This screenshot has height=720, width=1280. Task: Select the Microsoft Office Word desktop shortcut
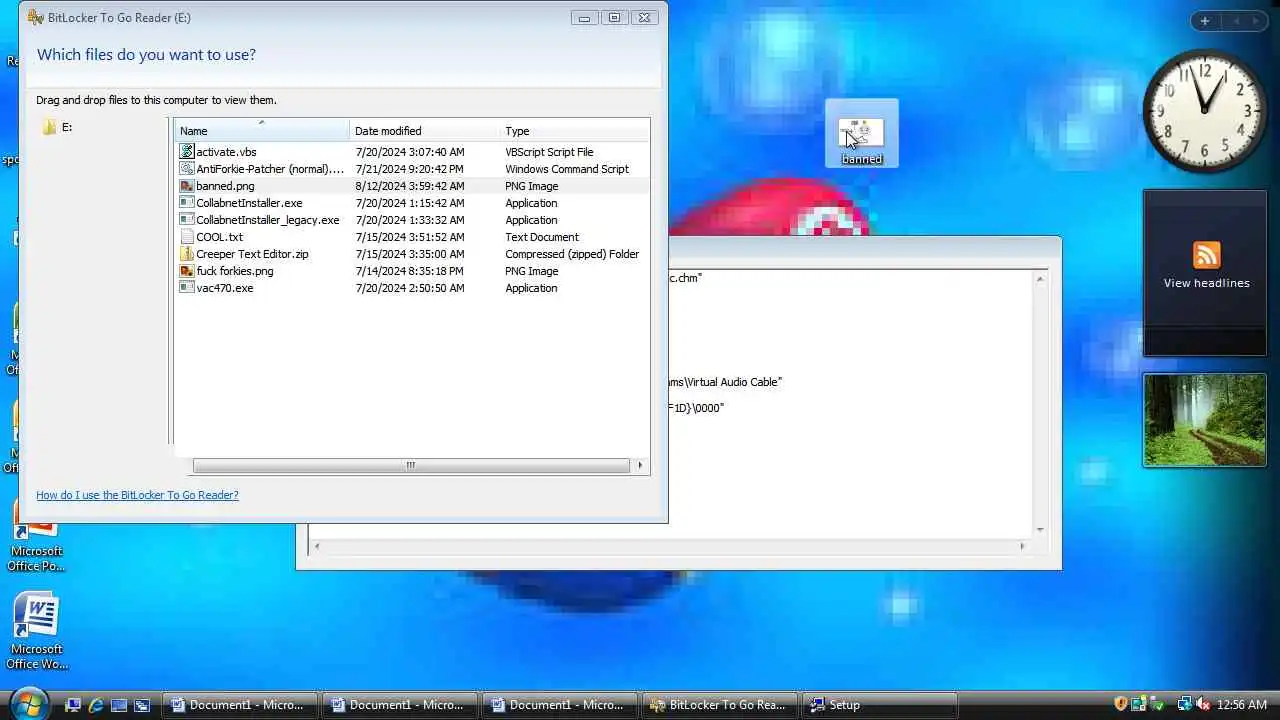pos(36,630)
